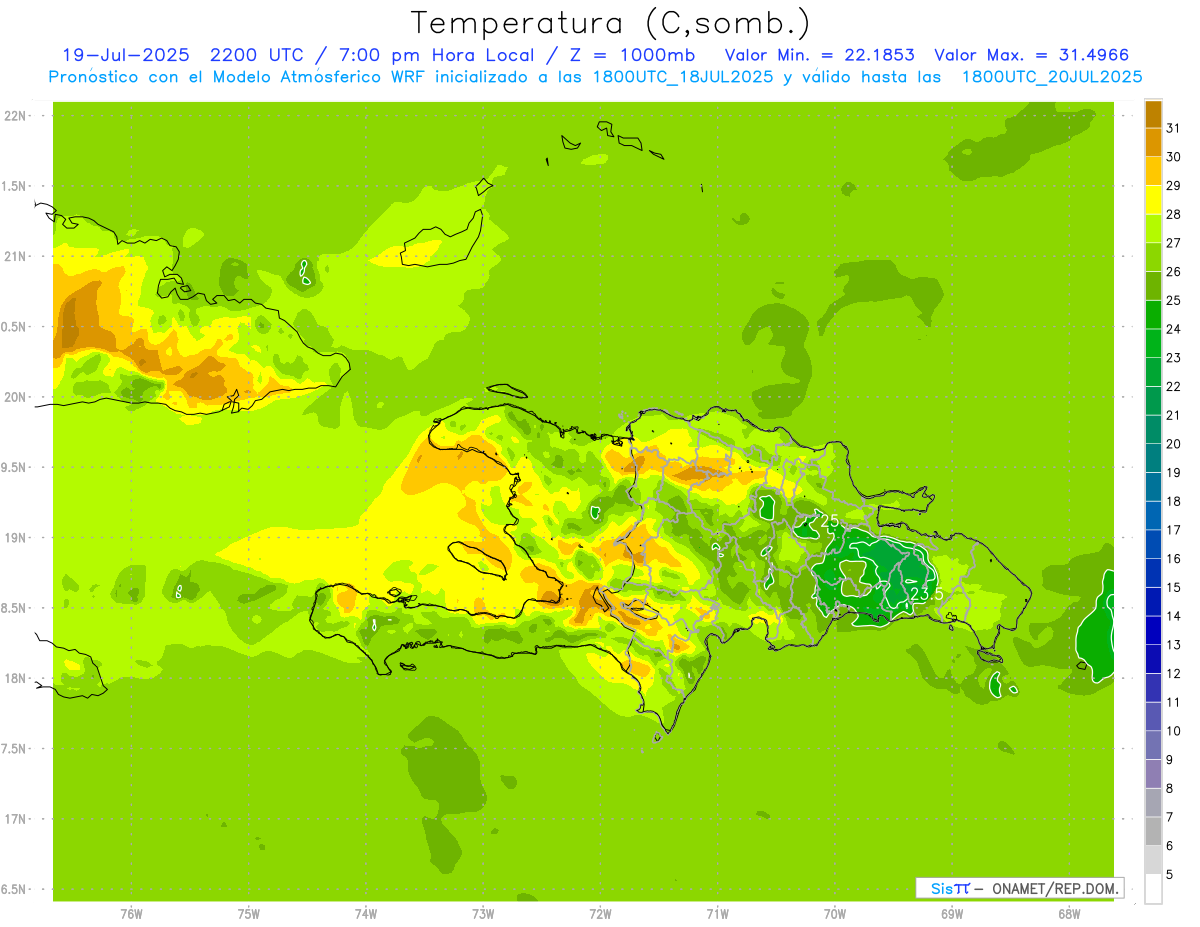Image resolution: width=1200 pixels, height=927 pixels.
Task: Click the "25" contour label on the map
Action: coord(829,521)
